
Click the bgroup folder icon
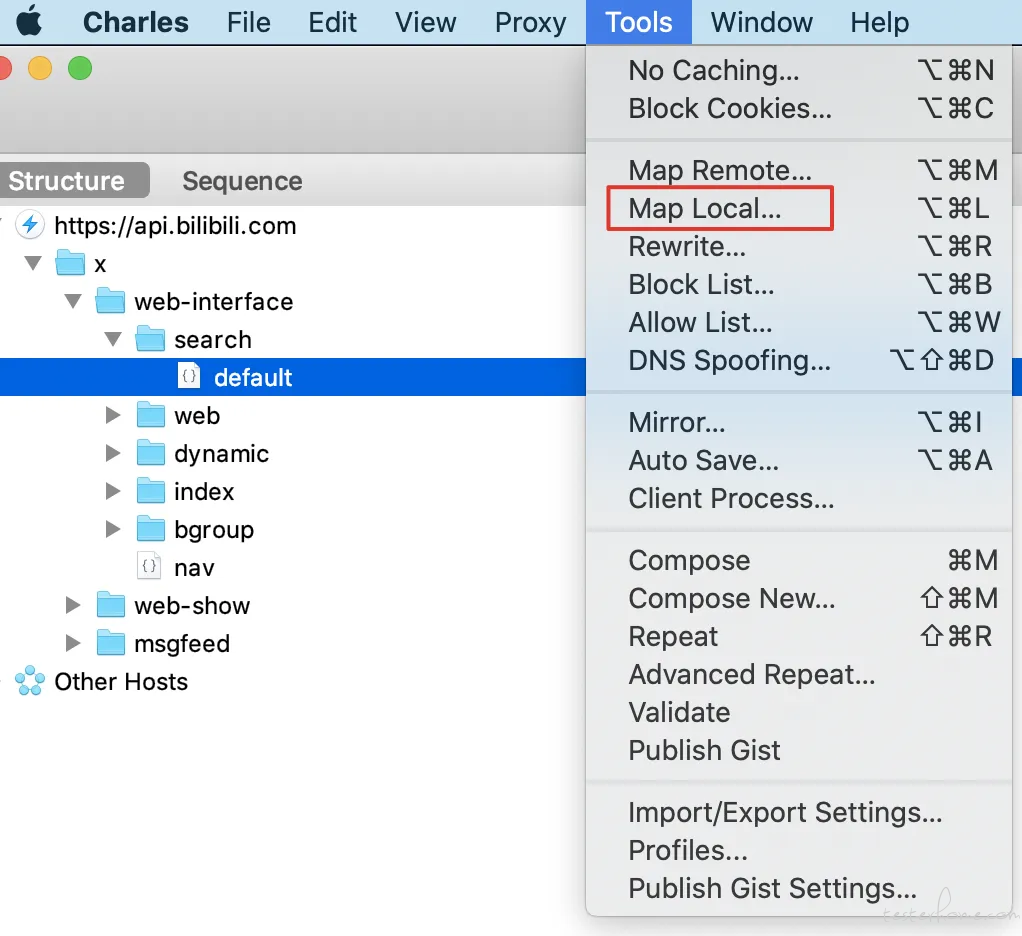[151, 529]
